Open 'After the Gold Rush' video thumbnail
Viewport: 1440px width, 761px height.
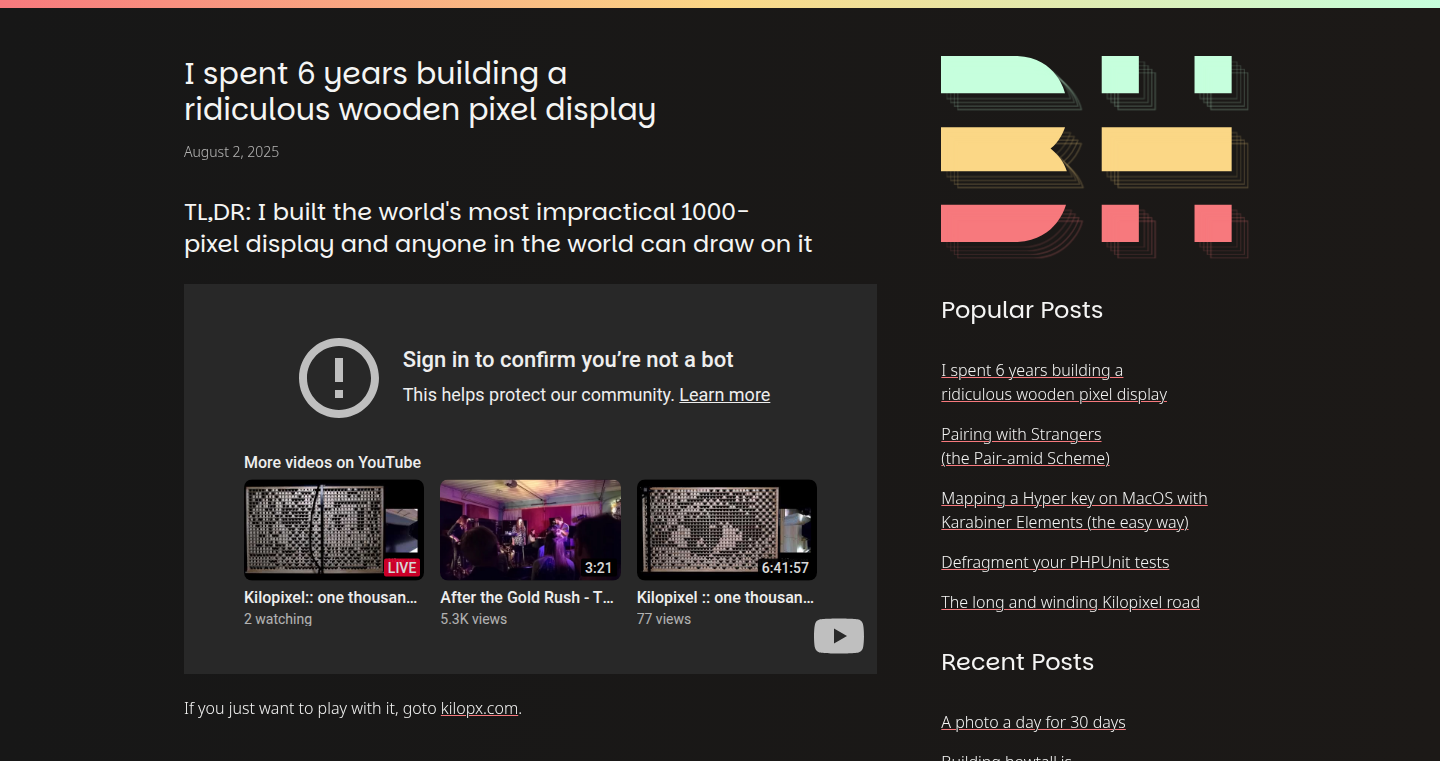tap(530, 530)
